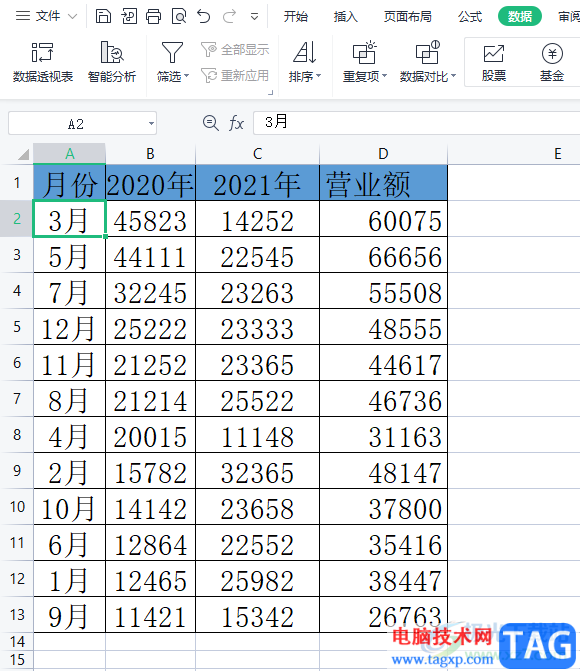This screenshot has width=580, height=671.
Task: Click the 9月 cell
Action: tap(69, 615)
